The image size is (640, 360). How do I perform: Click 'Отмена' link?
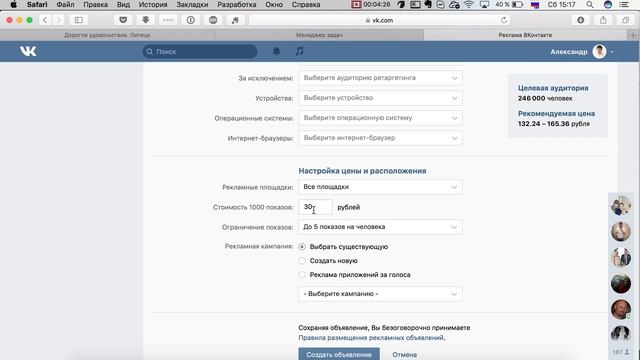pos(404,355)
